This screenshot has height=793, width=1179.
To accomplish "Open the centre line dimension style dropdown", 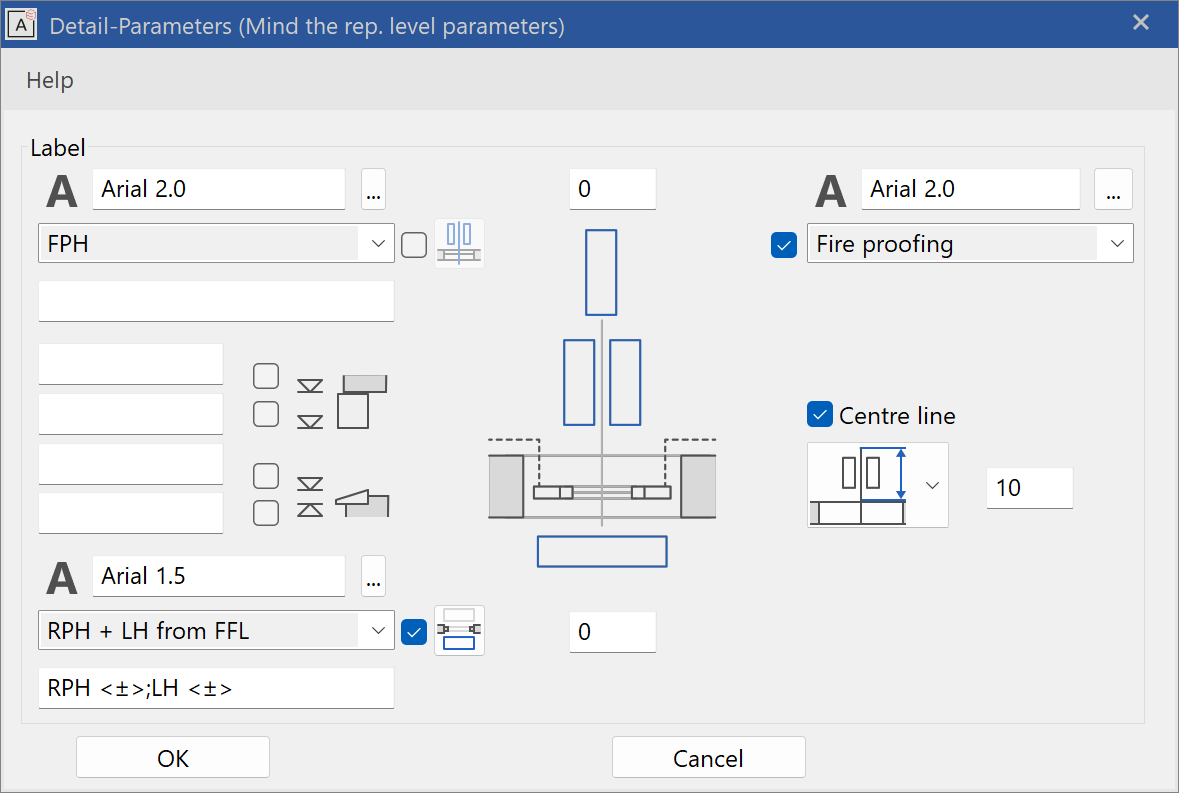I will click(878, 485).
